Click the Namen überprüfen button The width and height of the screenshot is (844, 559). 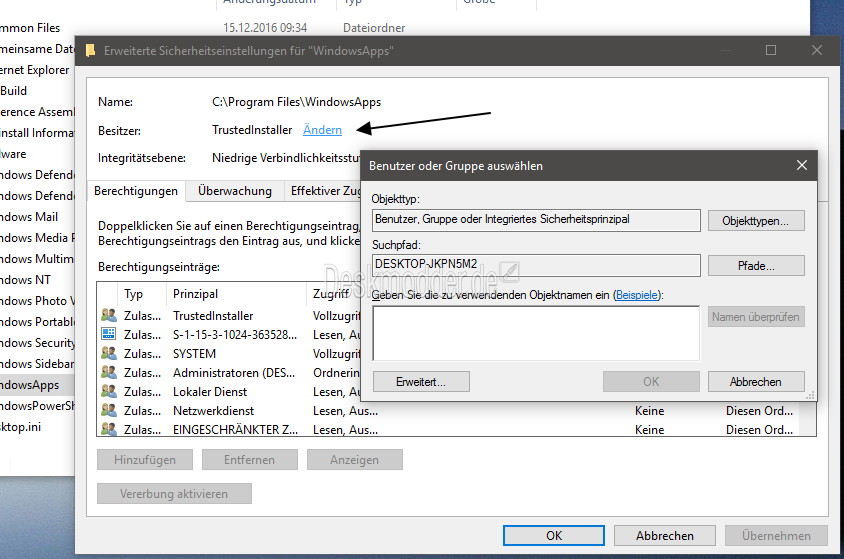[x=756, y=317]
